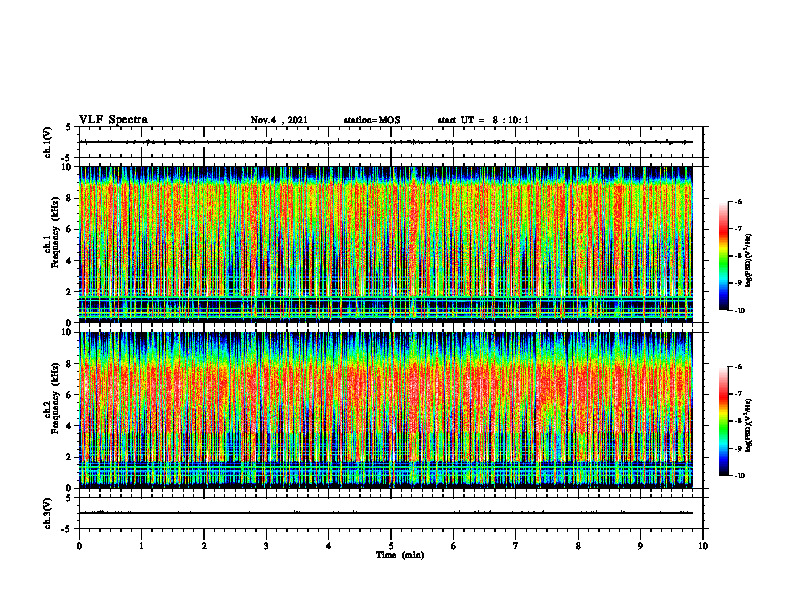Screen dimensions: 792x612
Task: Click the "-10" label on ch.2 colorbar
Action: coord(739,475)
